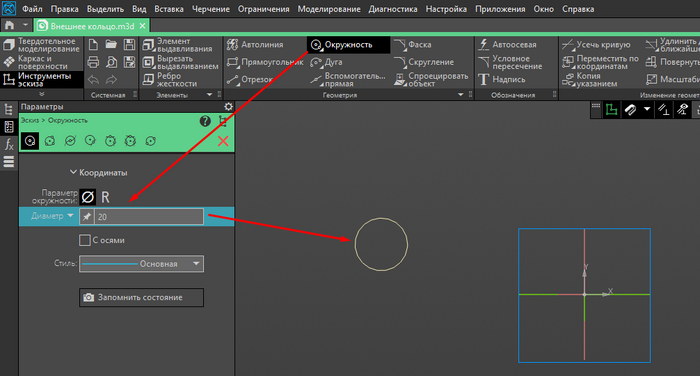Open dropdown next to home icon
700x376 pixels.
pyautogui.click(x=25, y=25)
